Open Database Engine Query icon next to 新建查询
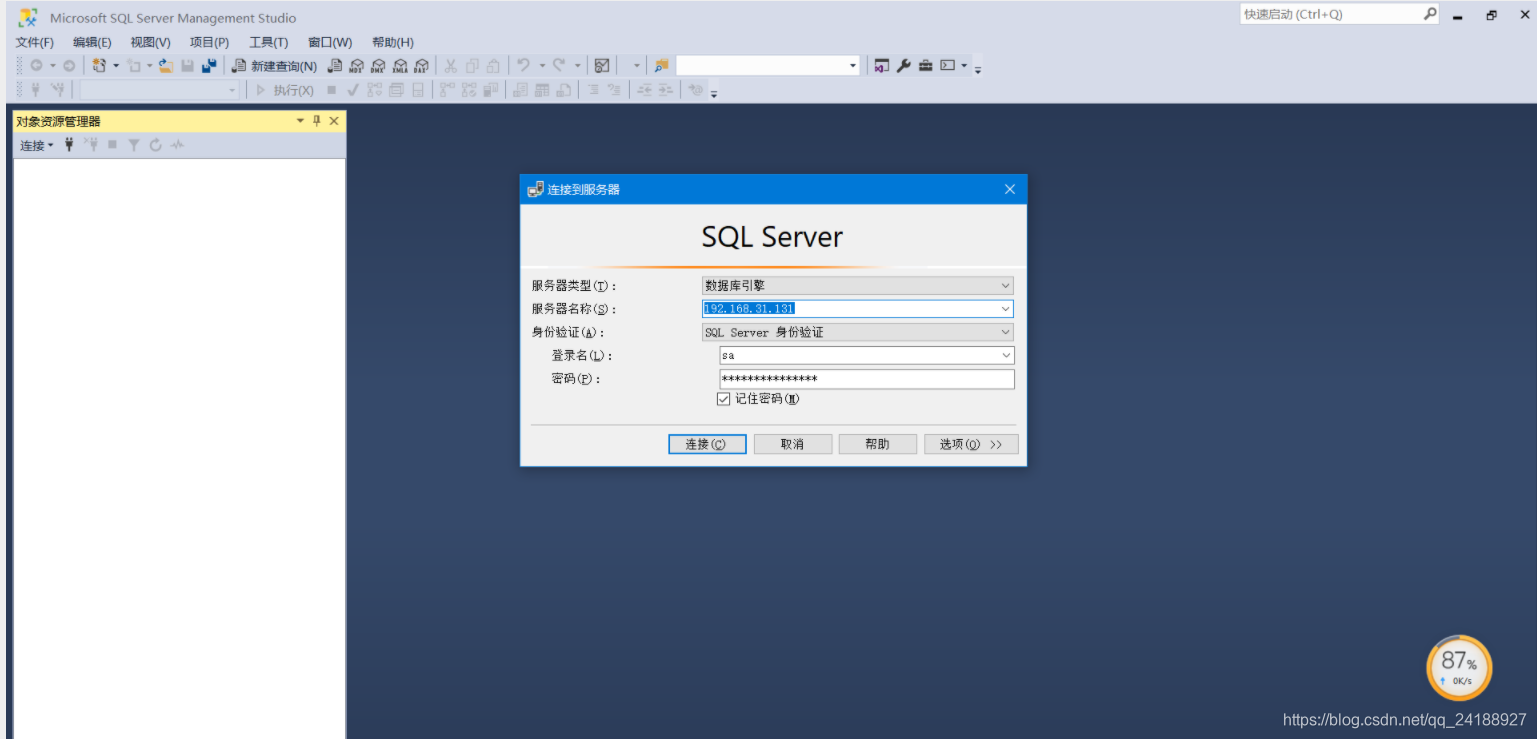1537x739 pixels. click(x=335, y=66)
